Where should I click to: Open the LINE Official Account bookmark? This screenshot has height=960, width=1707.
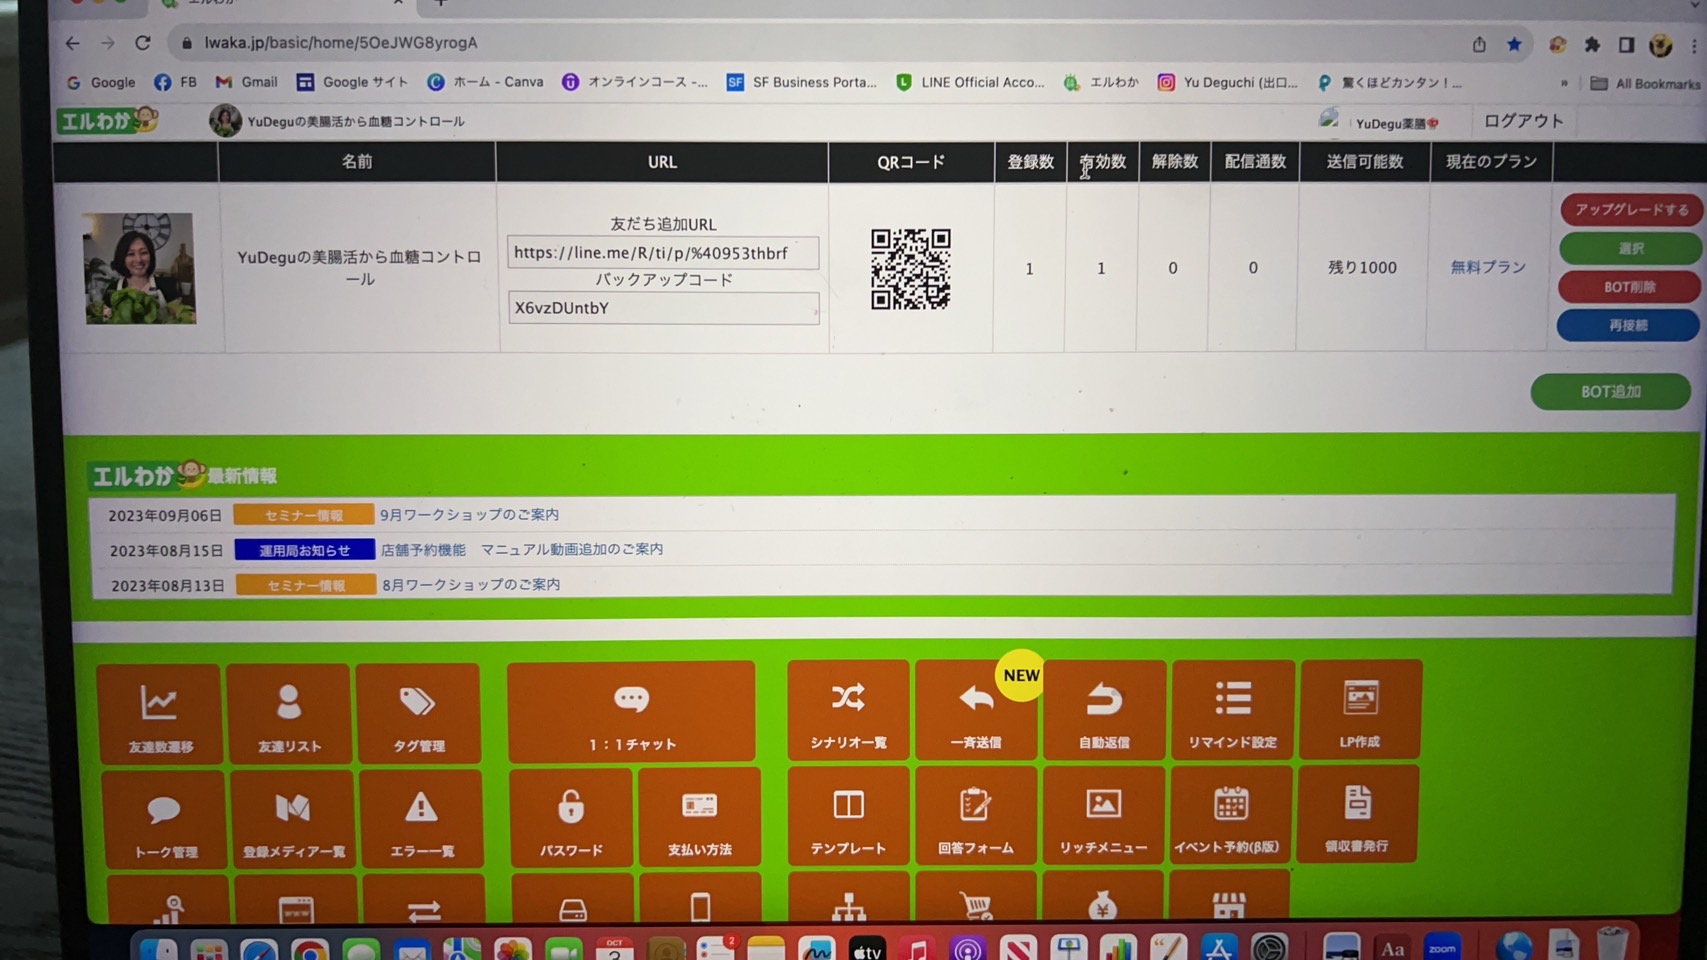(x=970, y=82)
